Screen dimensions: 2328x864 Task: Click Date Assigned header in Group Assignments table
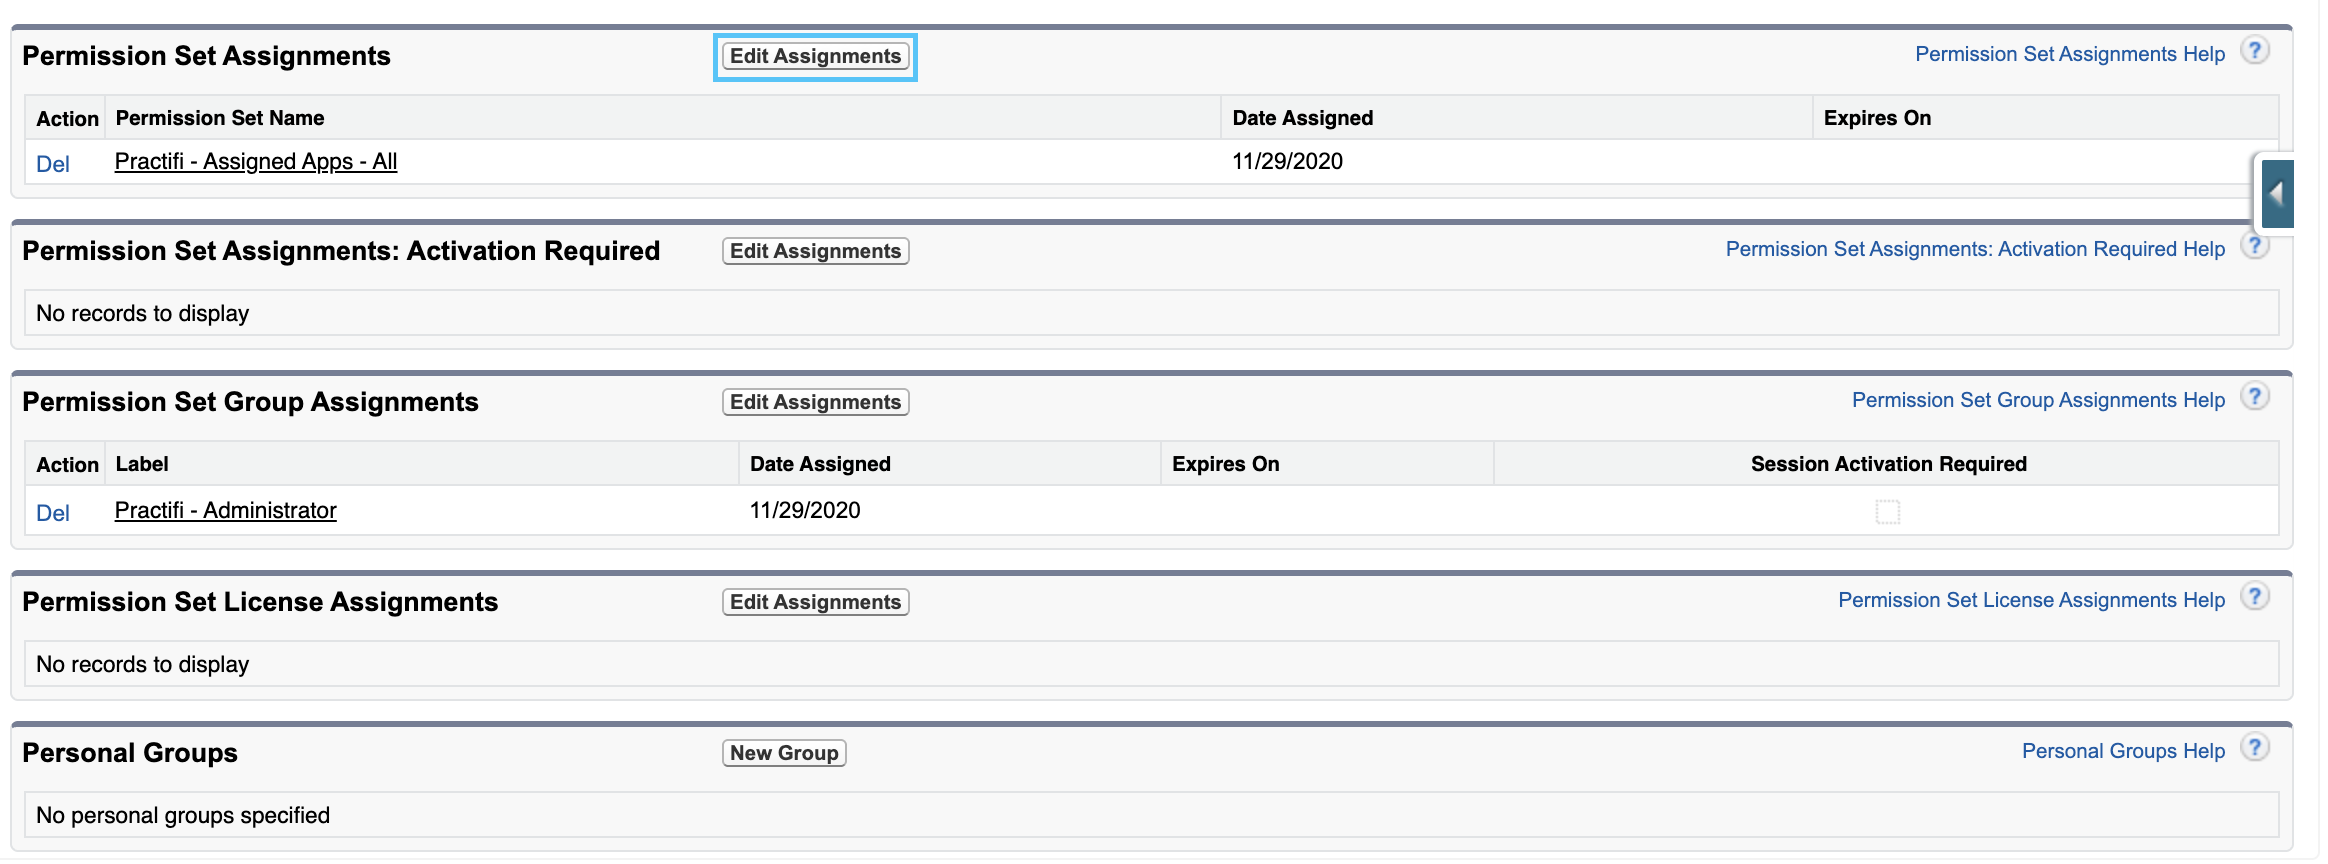point(820,464)
